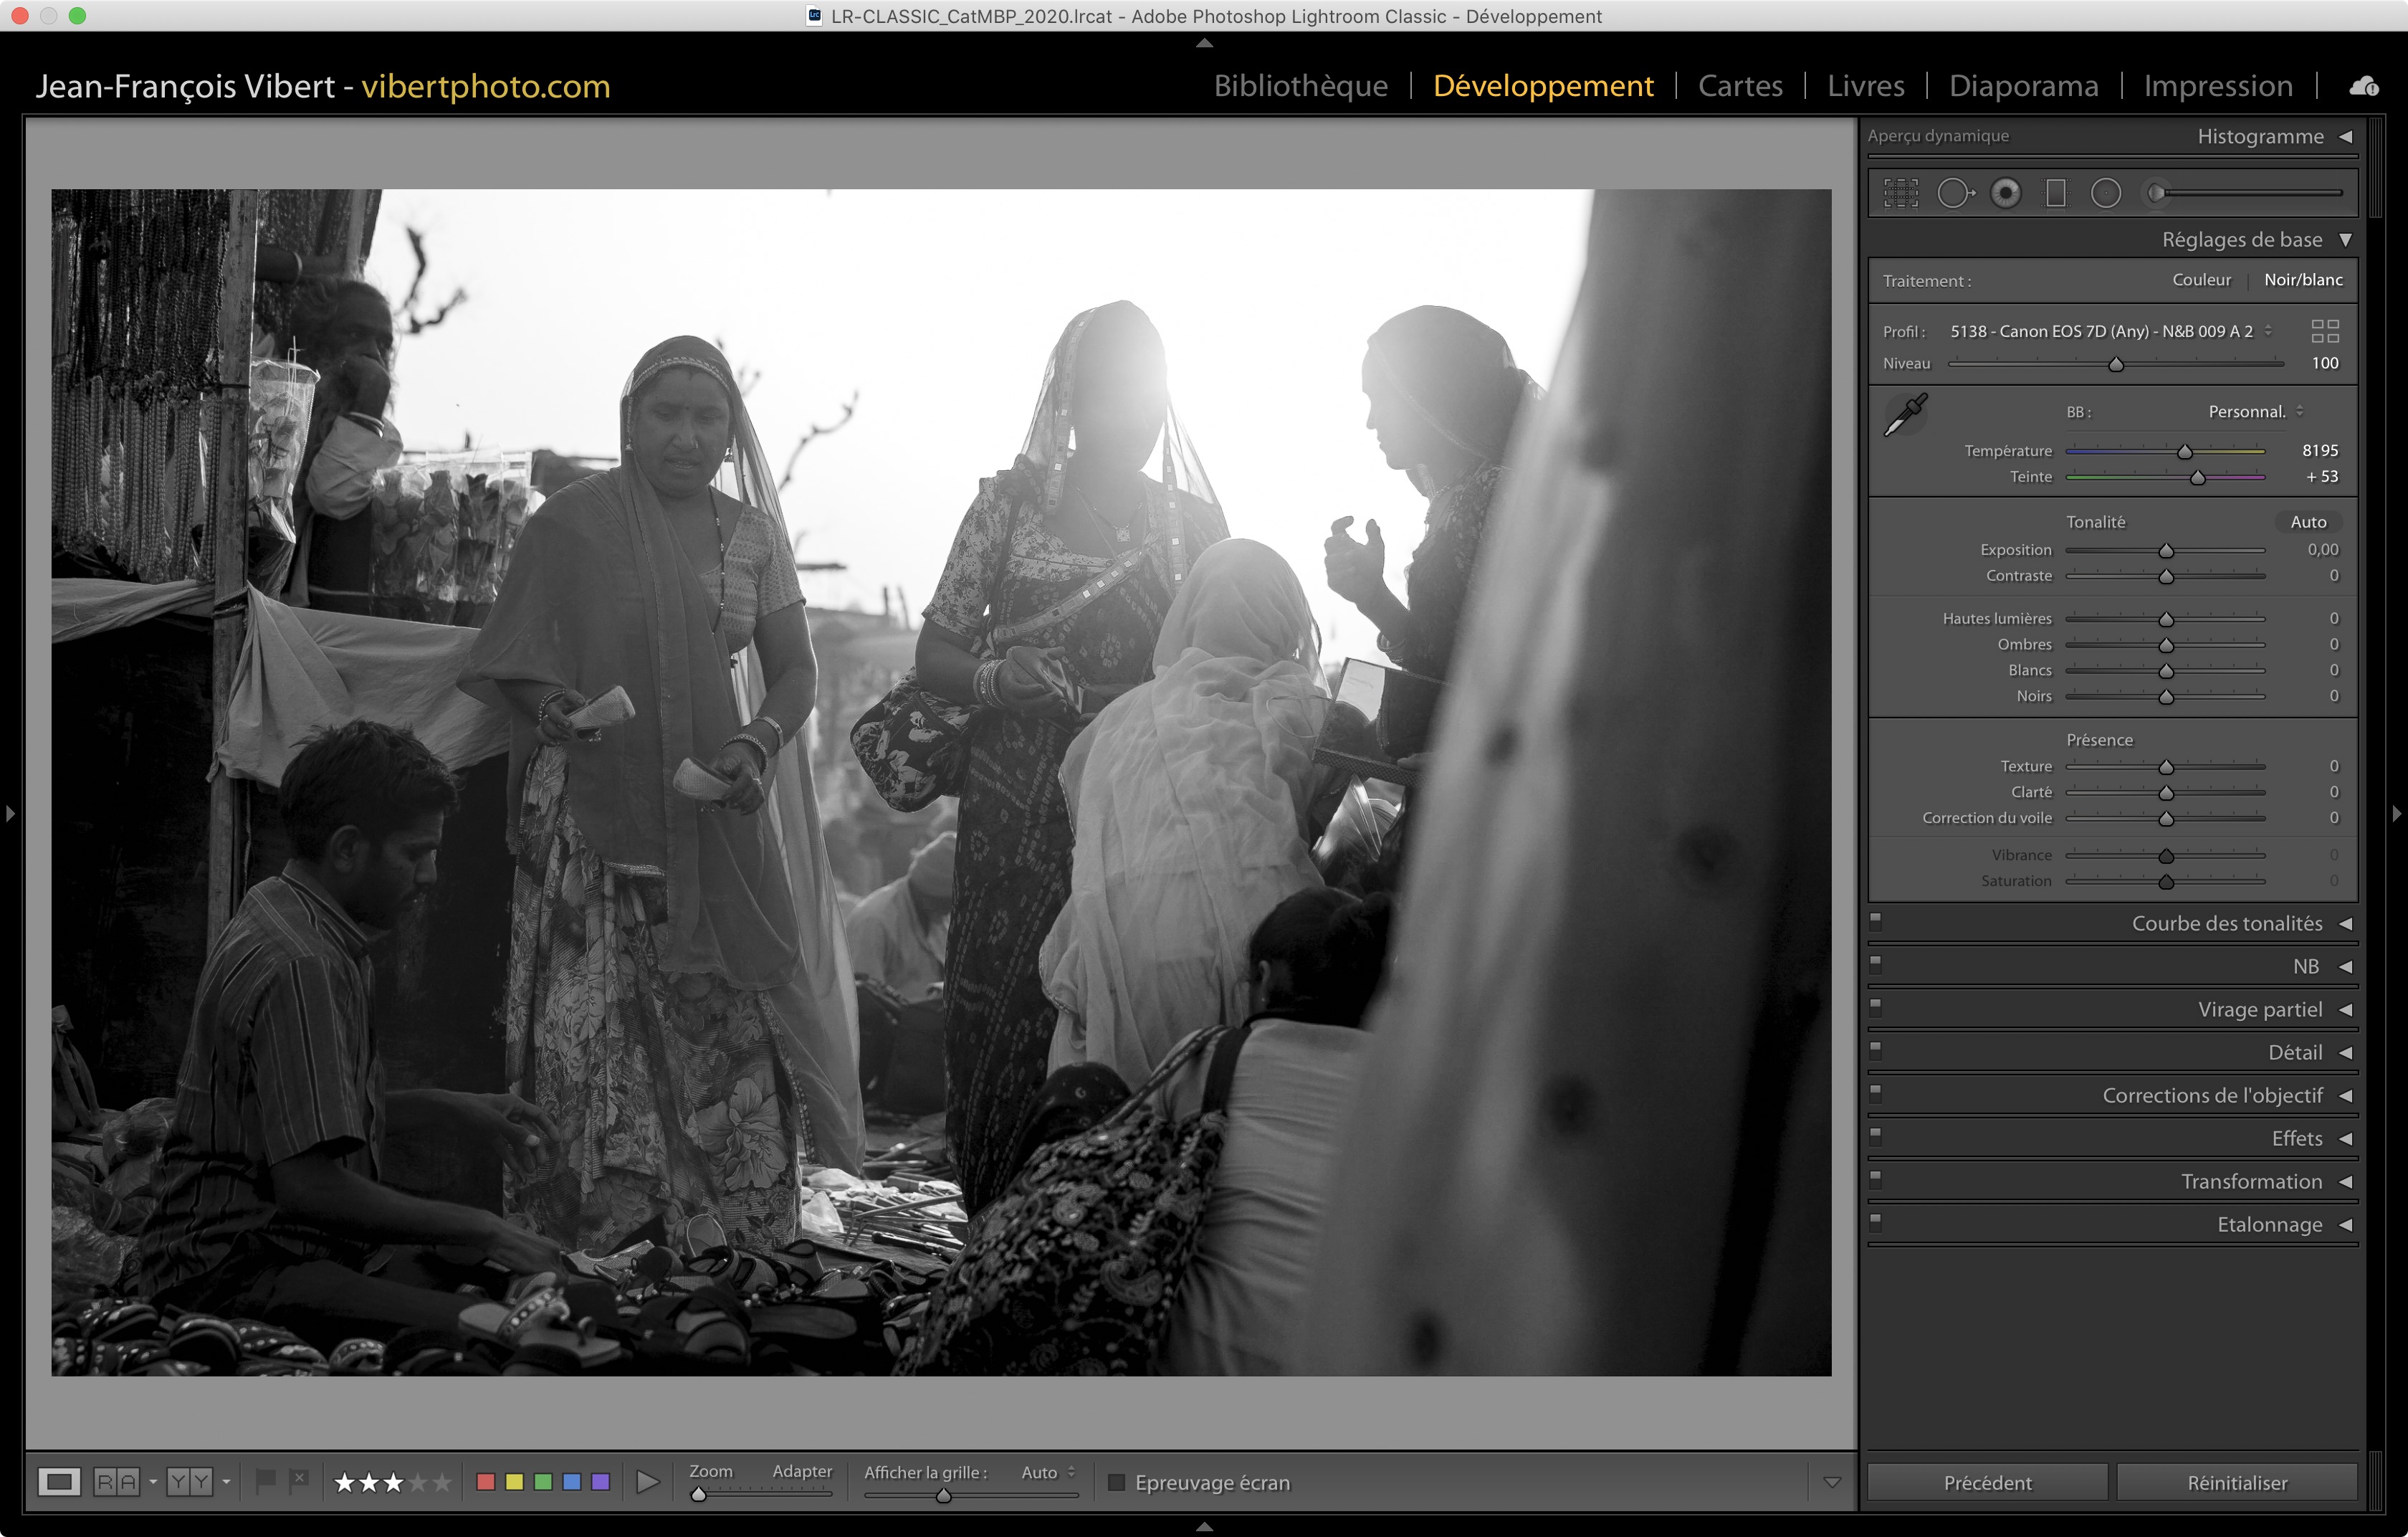Image resolution: width=2408 pixels, height=1537 pixels.
Task: Click the cloud sync status icon
Action: point(2364,86)
